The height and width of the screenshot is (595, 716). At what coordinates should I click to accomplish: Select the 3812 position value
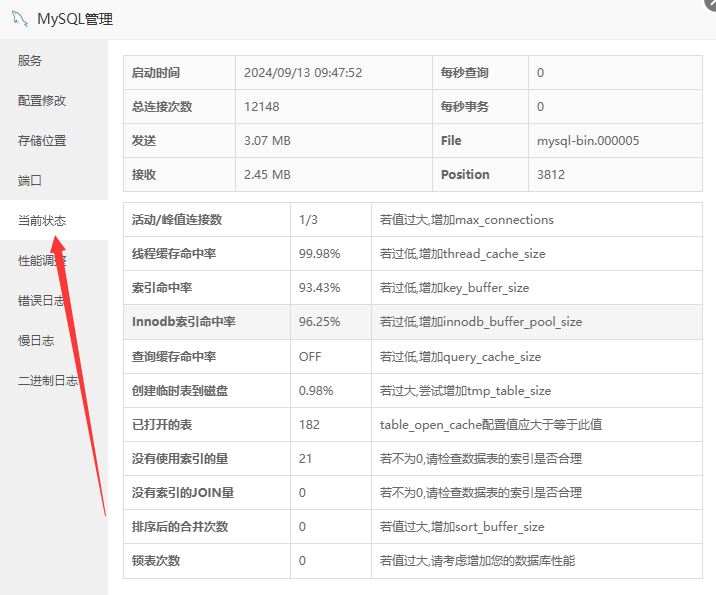coord(551,174)
